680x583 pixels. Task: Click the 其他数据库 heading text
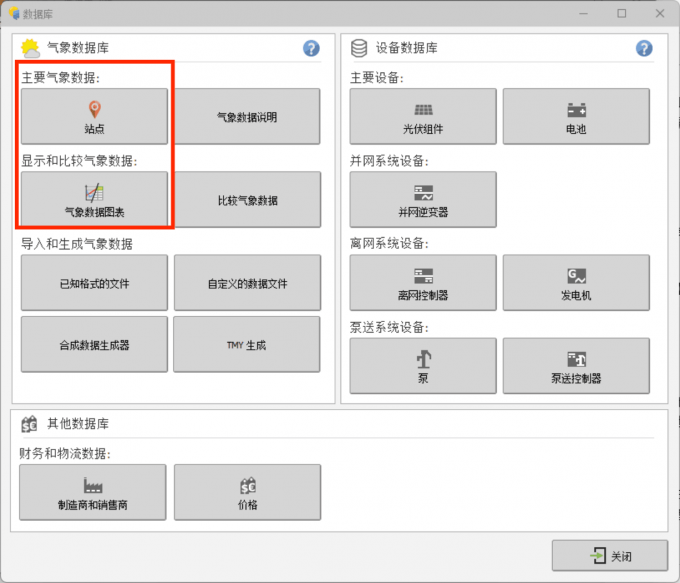[x=78, y=424]
